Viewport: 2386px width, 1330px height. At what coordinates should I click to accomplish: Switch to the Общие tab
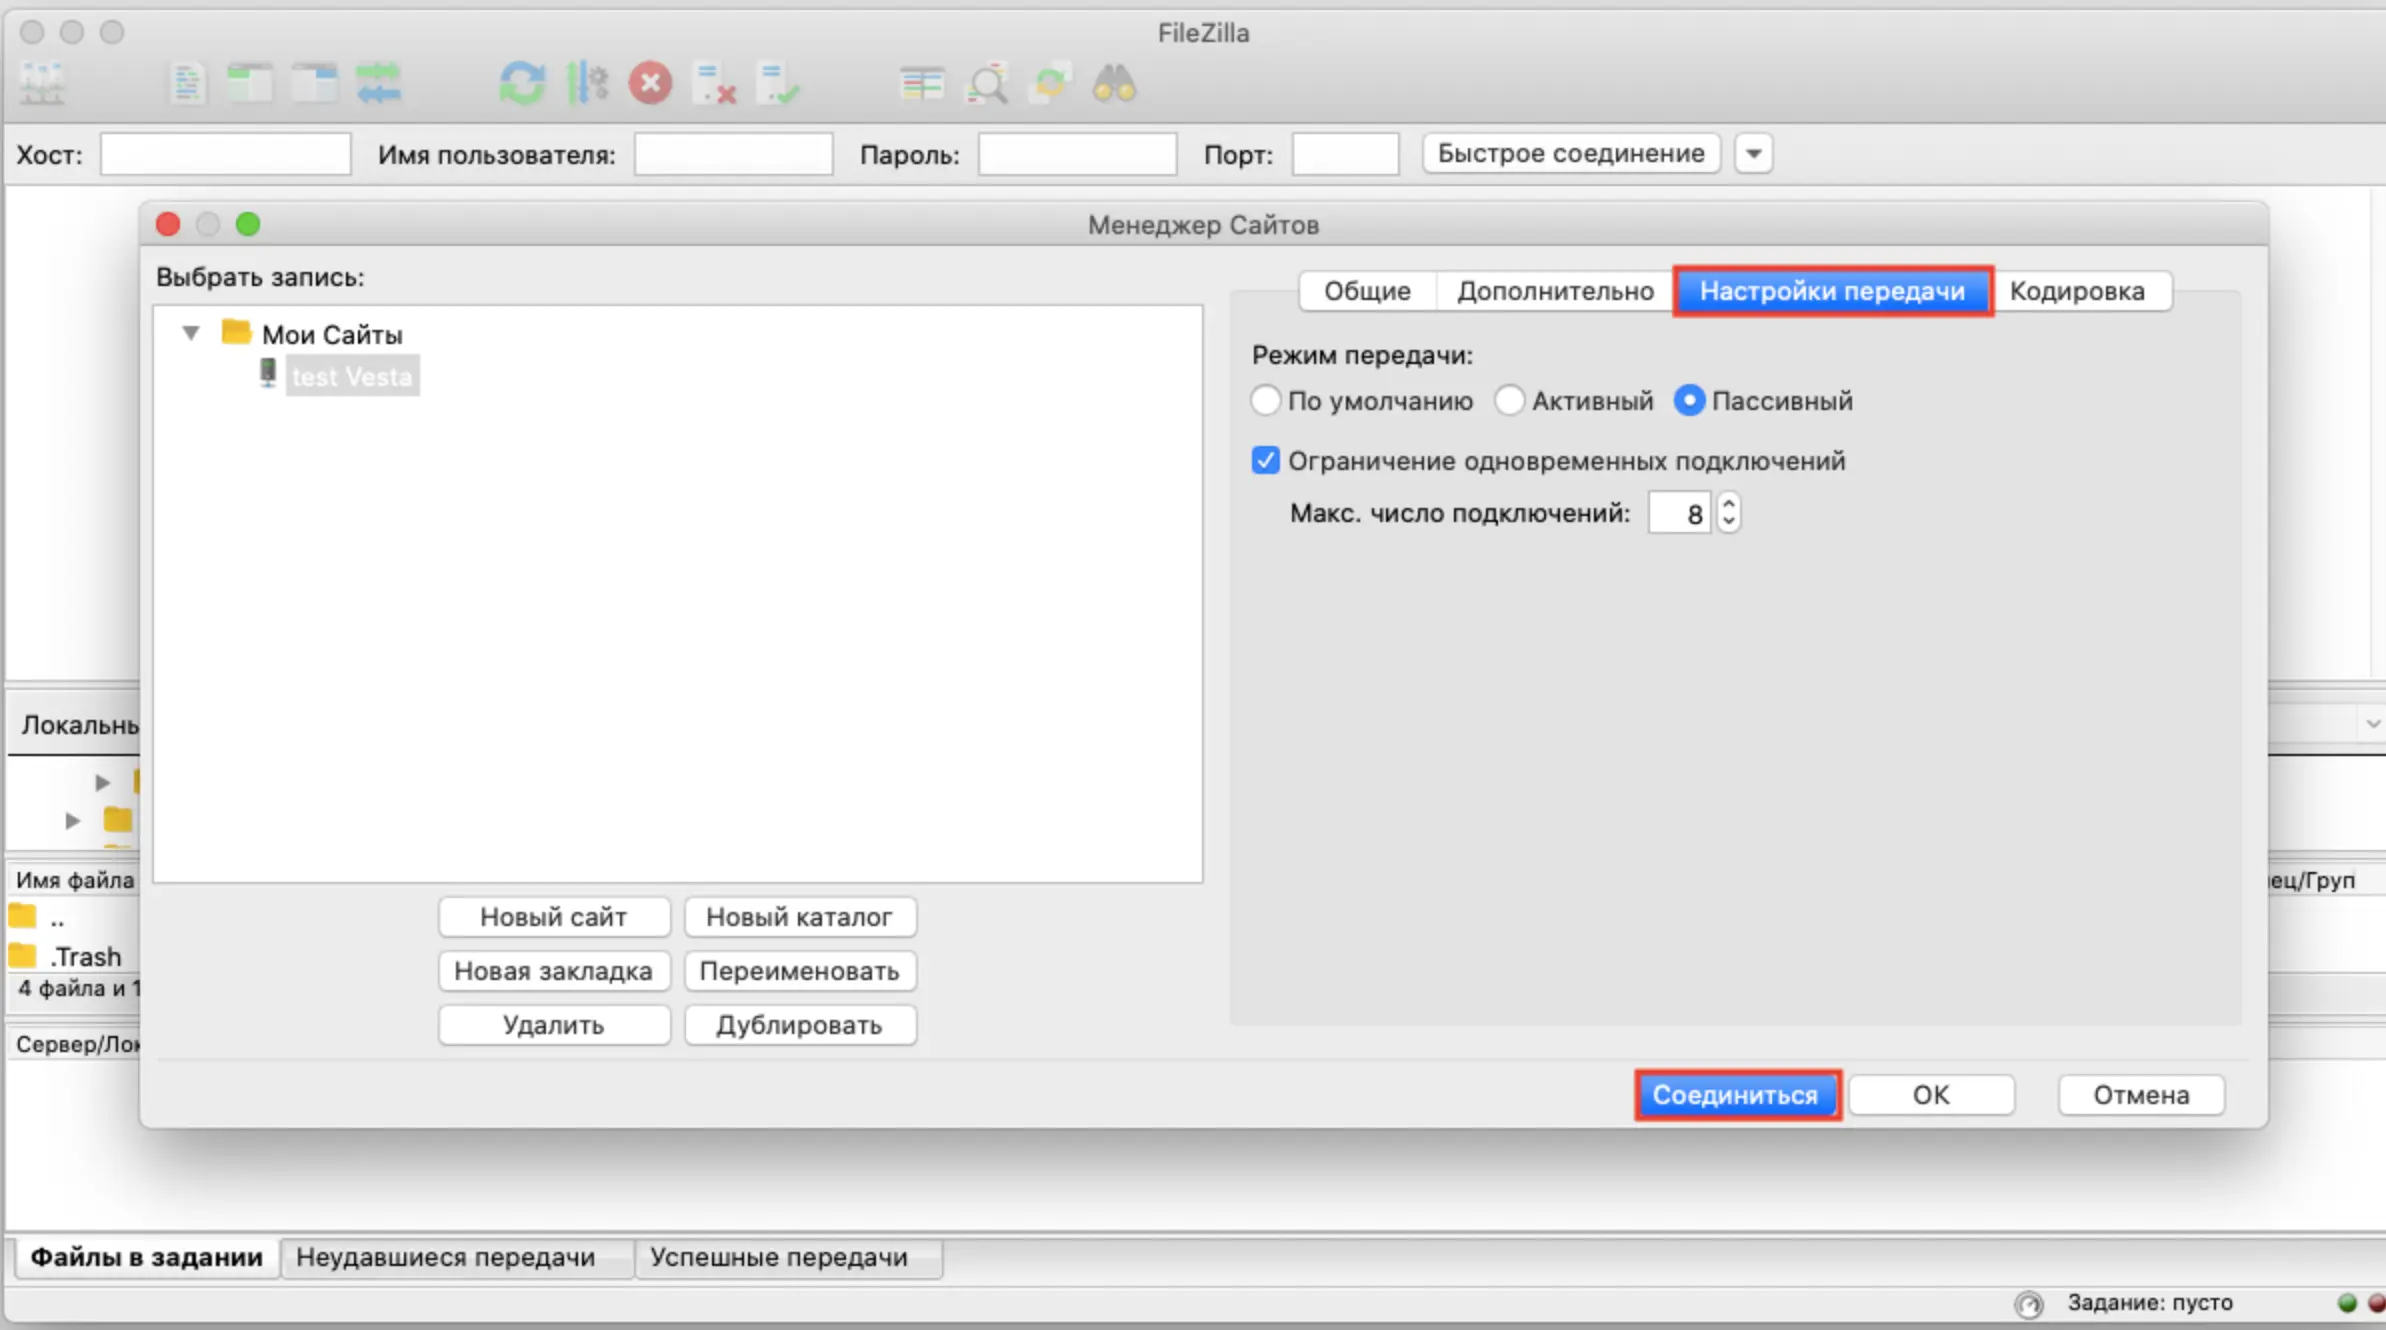(1367, 291)
